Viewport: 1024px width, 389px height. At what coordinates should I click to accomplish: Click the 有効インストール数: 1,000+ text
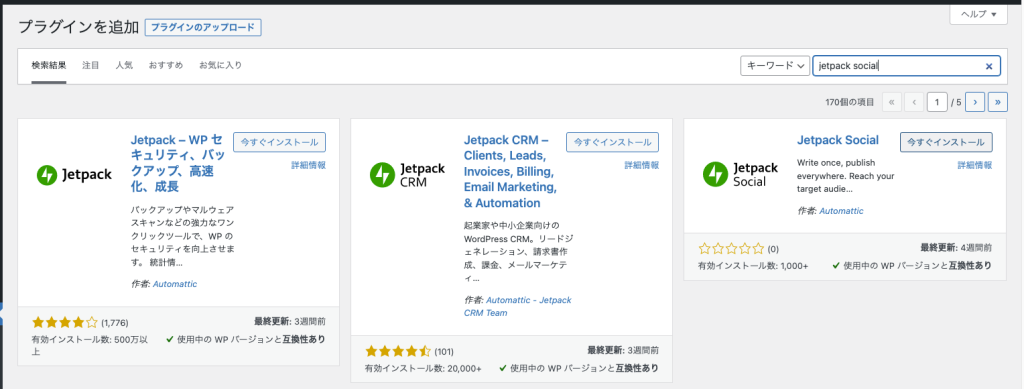click(753, 266)
